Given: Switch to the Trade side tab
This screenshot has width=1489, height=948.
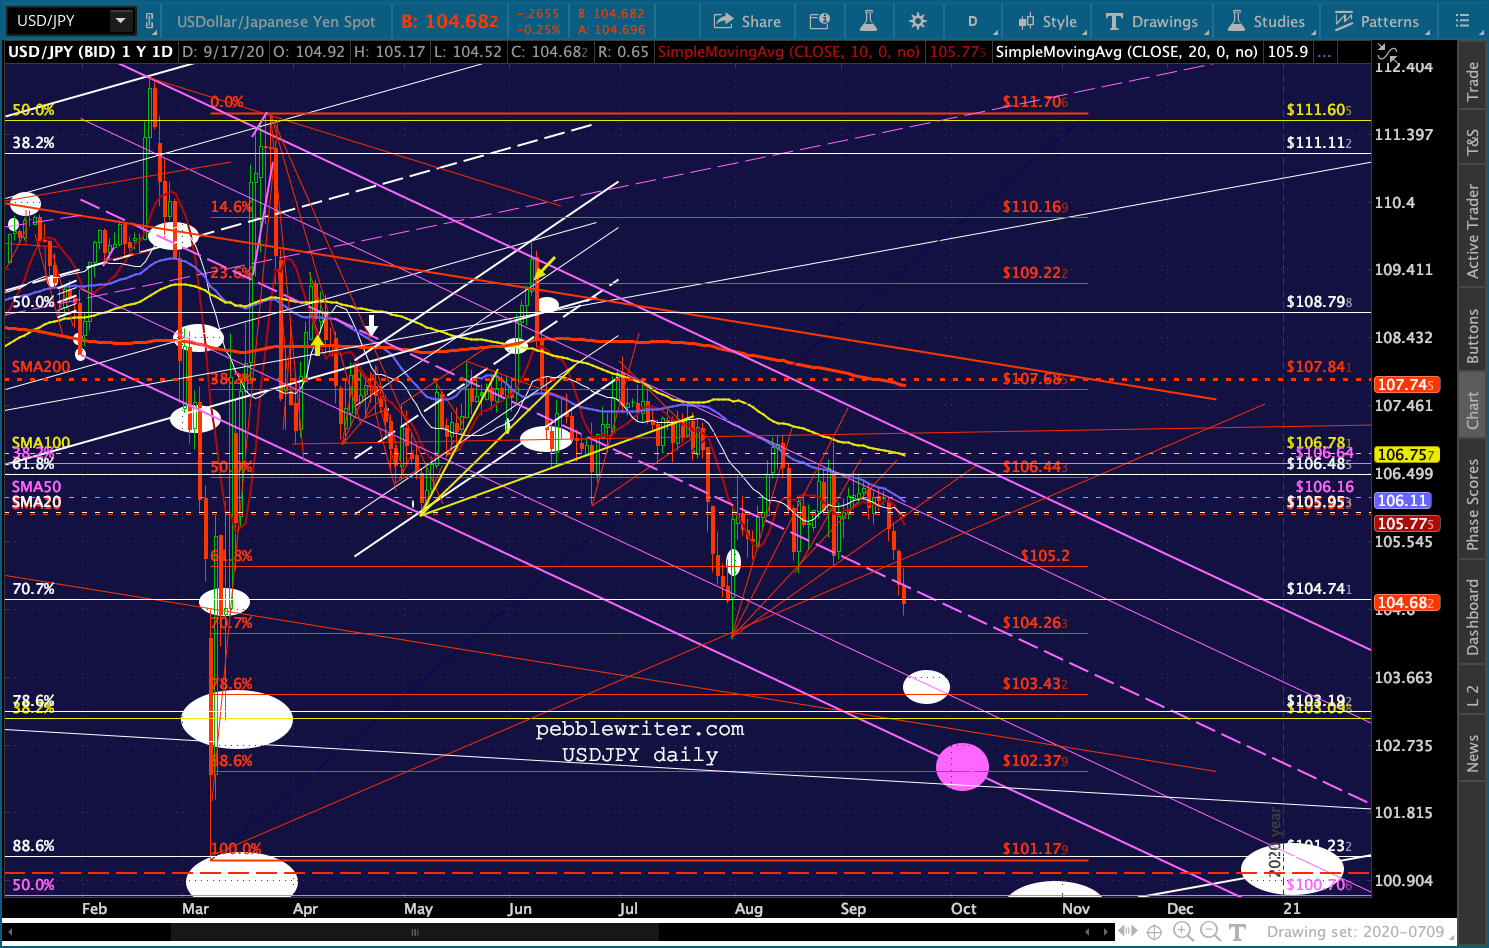Looking at the screenshot, I should coord(1472,81).
